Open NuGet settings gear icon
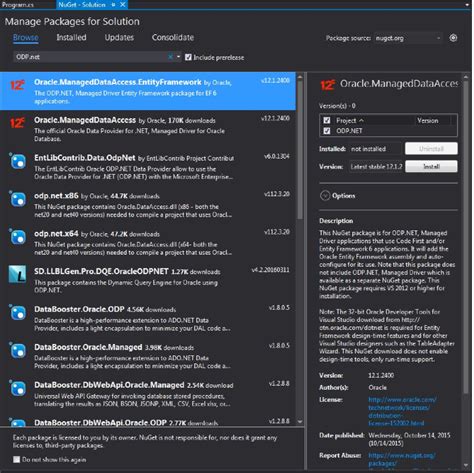This screenshot has height=473, width=474. point(453,38)
